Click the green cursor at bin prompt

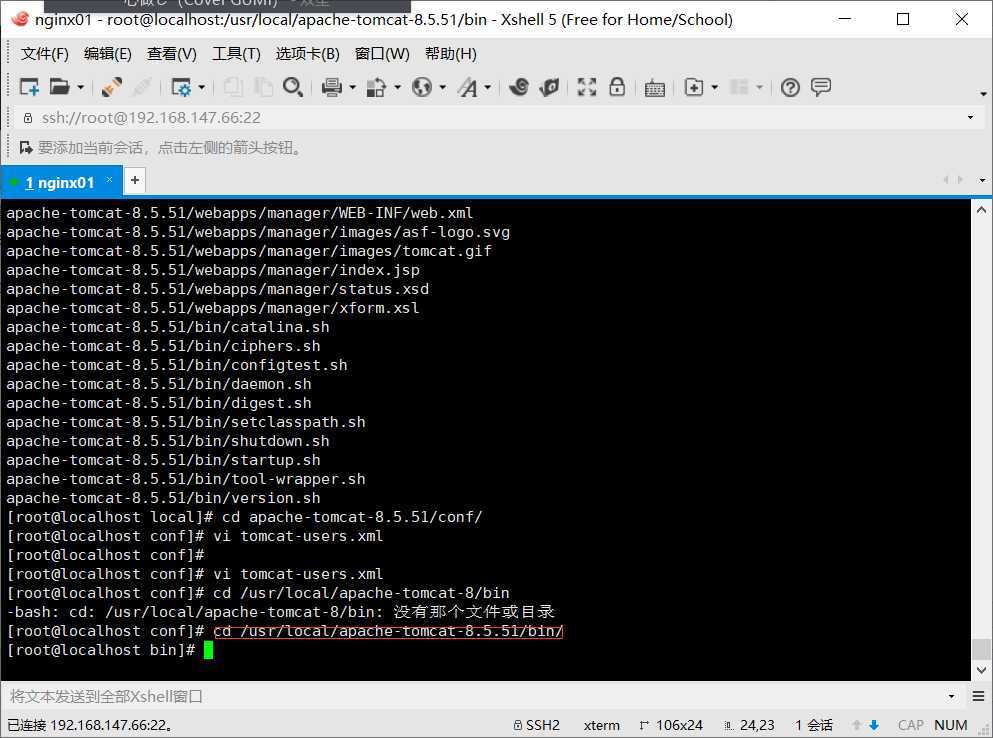pos(208,651)
